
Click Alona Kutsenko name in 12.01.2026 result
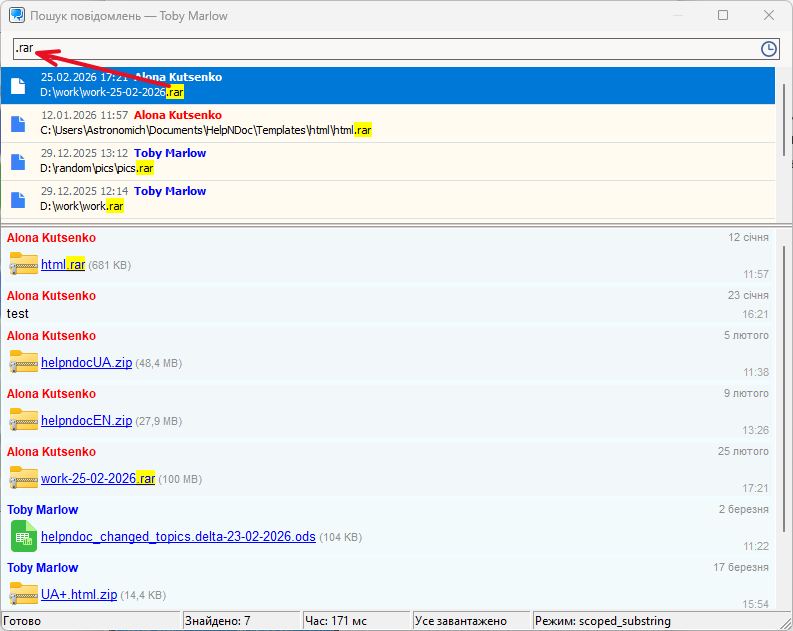click(178, 115)
